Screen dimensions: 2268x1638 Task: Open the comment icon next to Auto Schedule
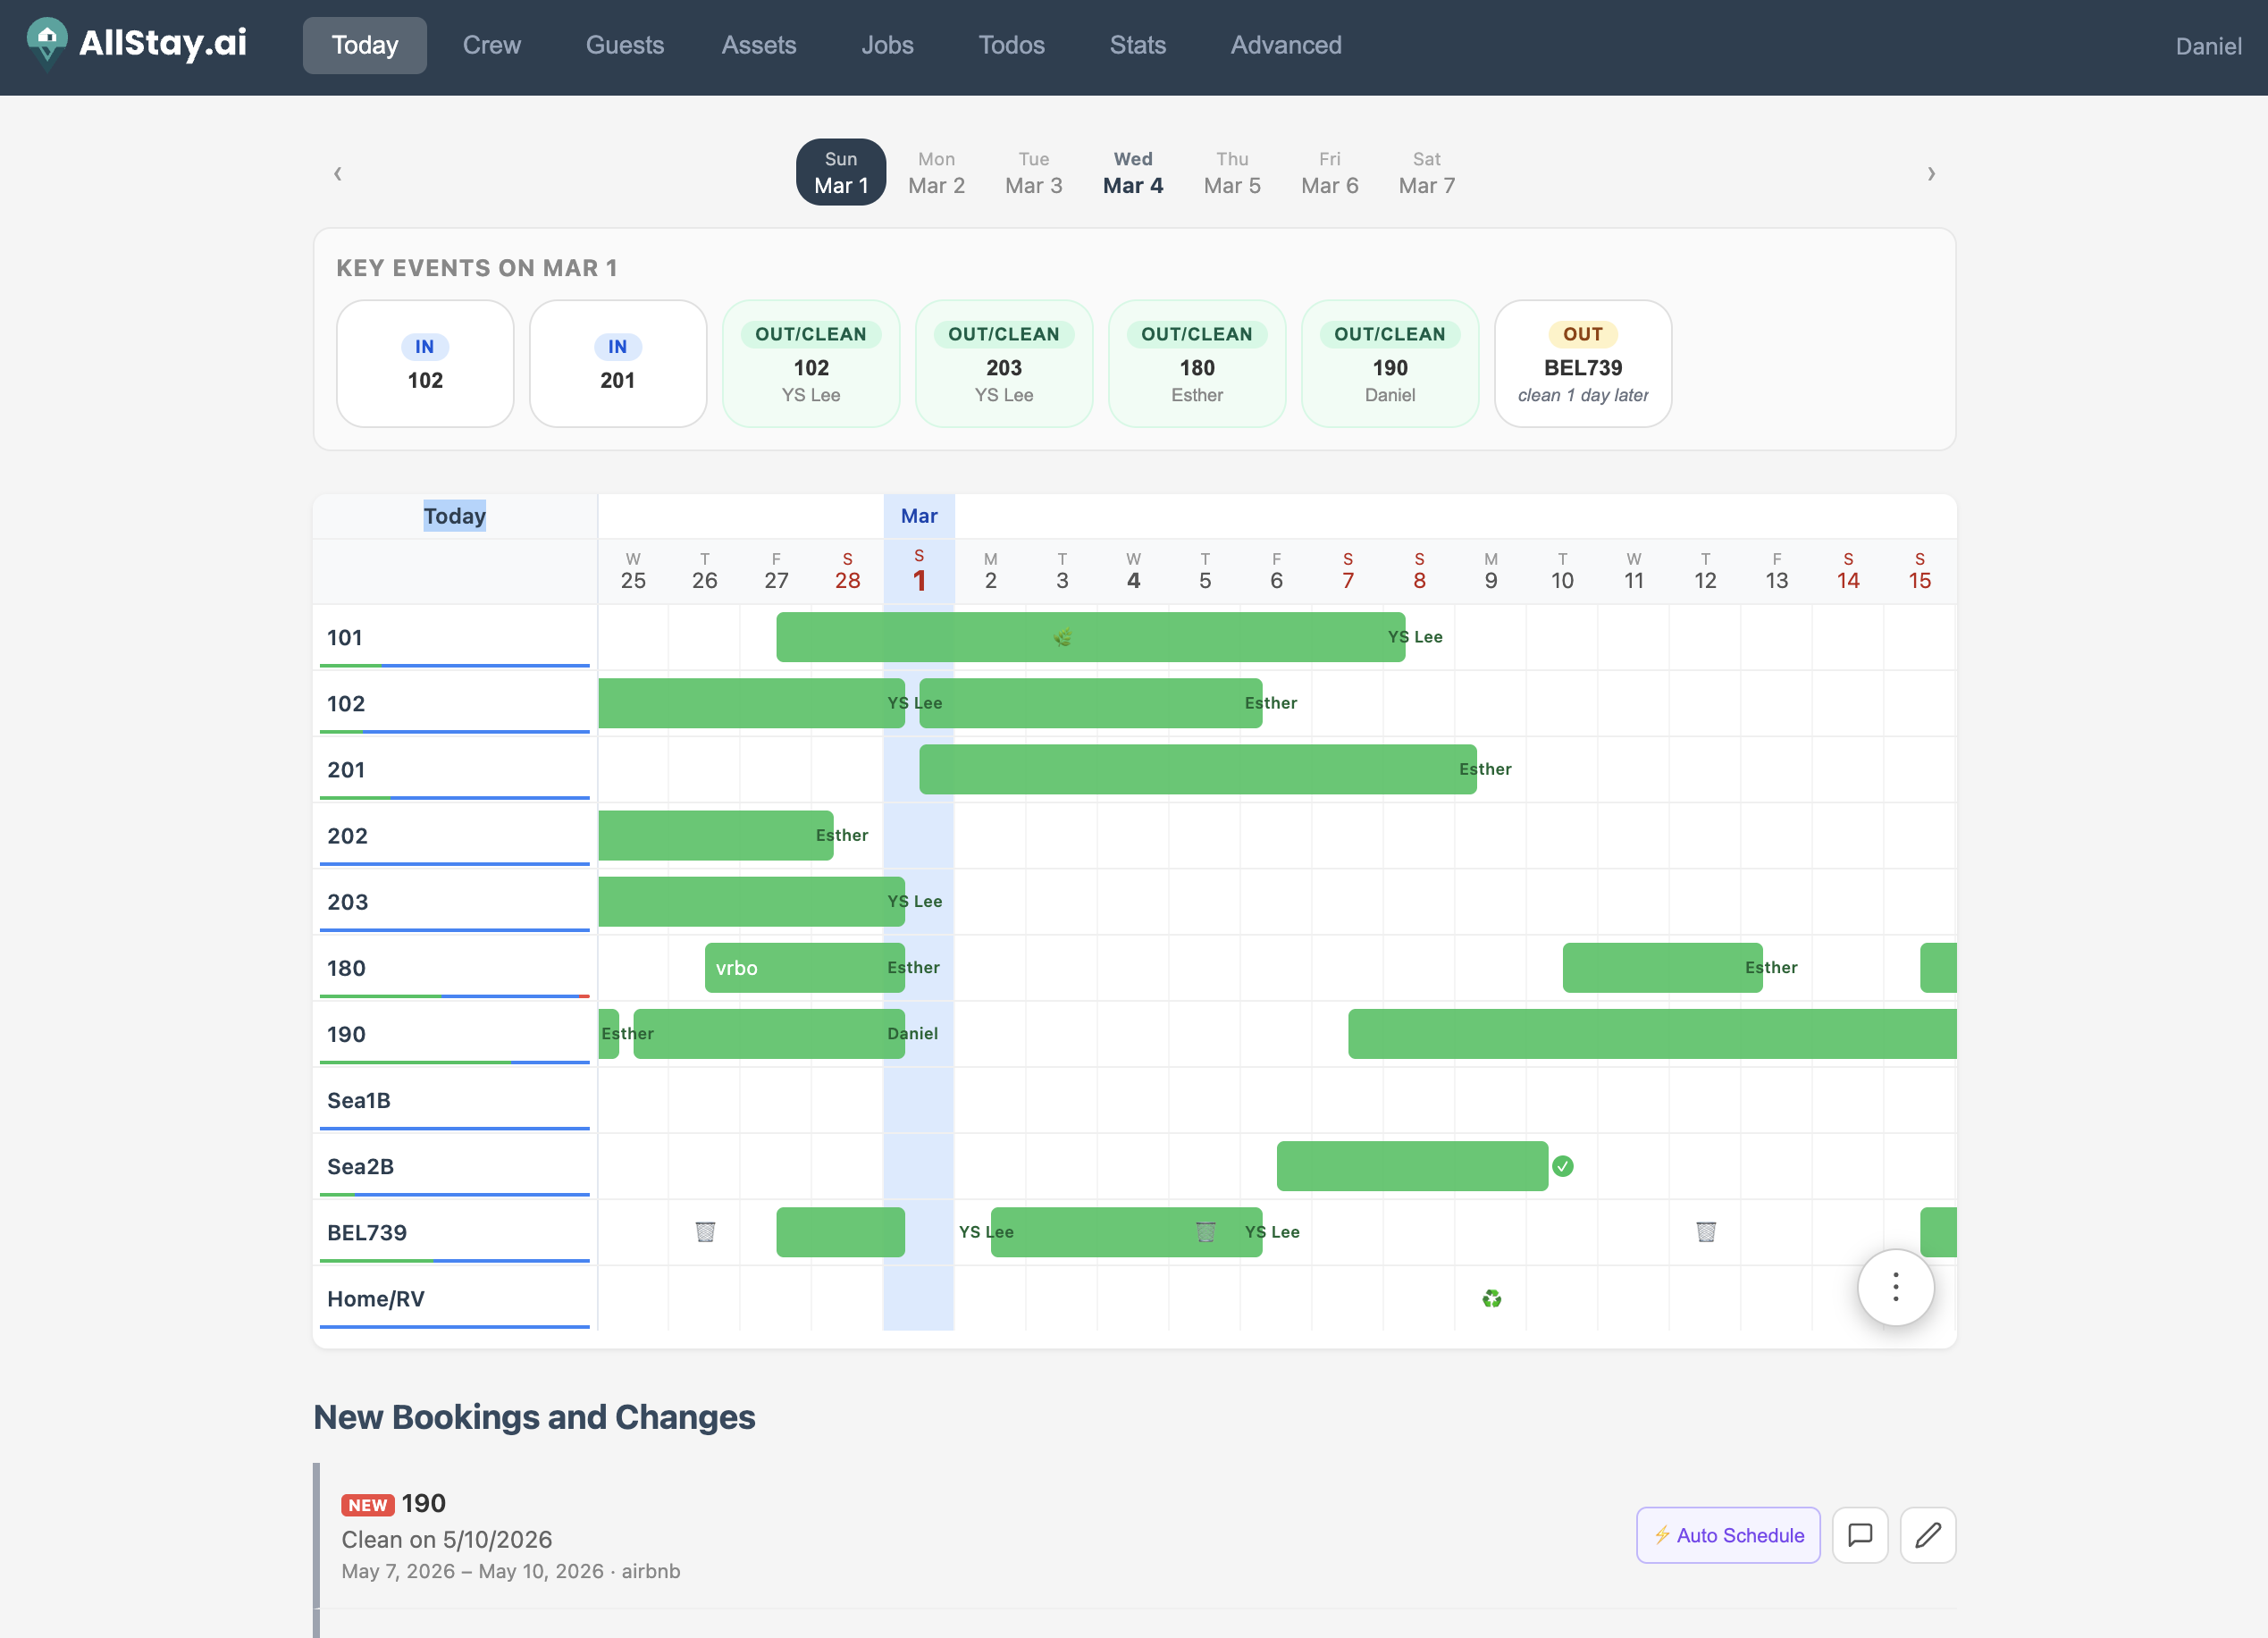coord(1860,1535)
